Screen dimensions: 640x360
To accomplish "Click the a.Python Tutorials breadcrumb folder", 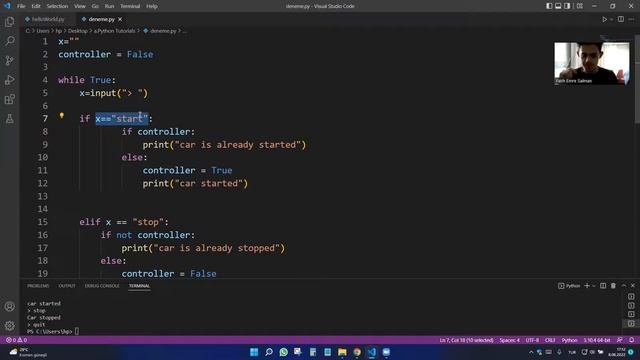I will 114,31.
